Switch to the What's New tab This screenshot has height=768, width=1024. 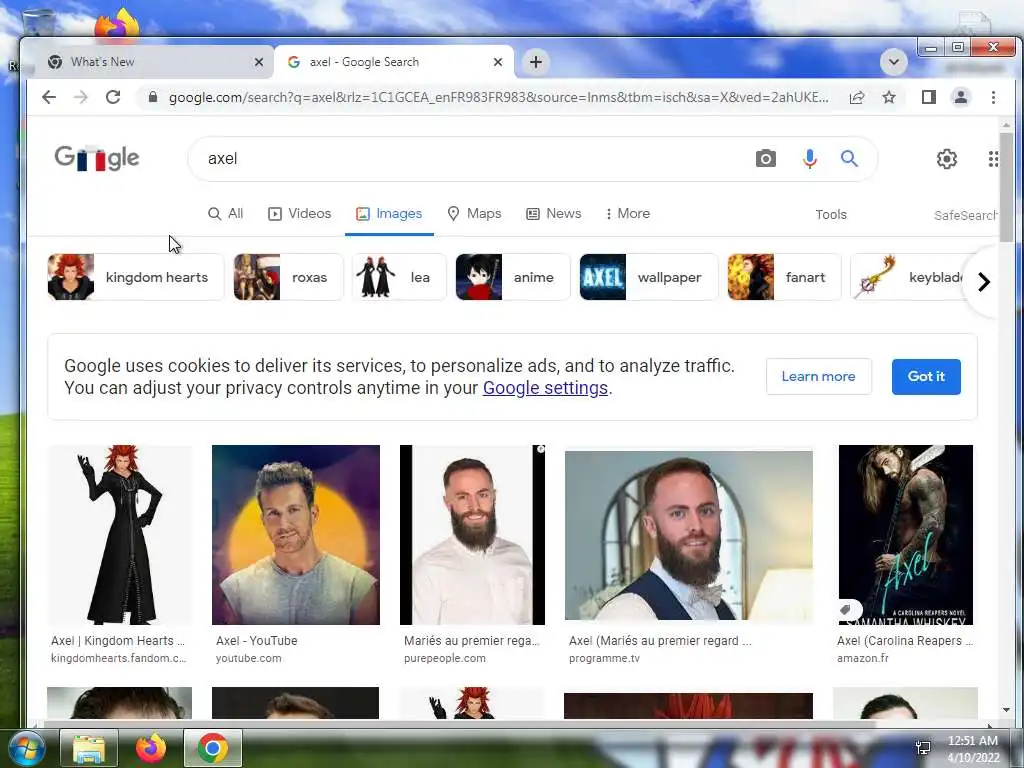click(150, 62)
